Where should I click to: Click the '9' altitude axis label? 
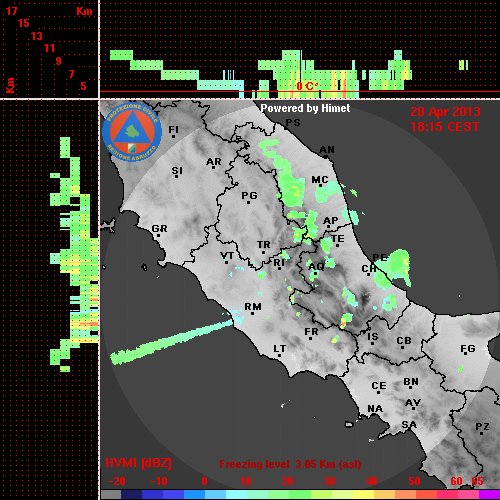[59, 61]
